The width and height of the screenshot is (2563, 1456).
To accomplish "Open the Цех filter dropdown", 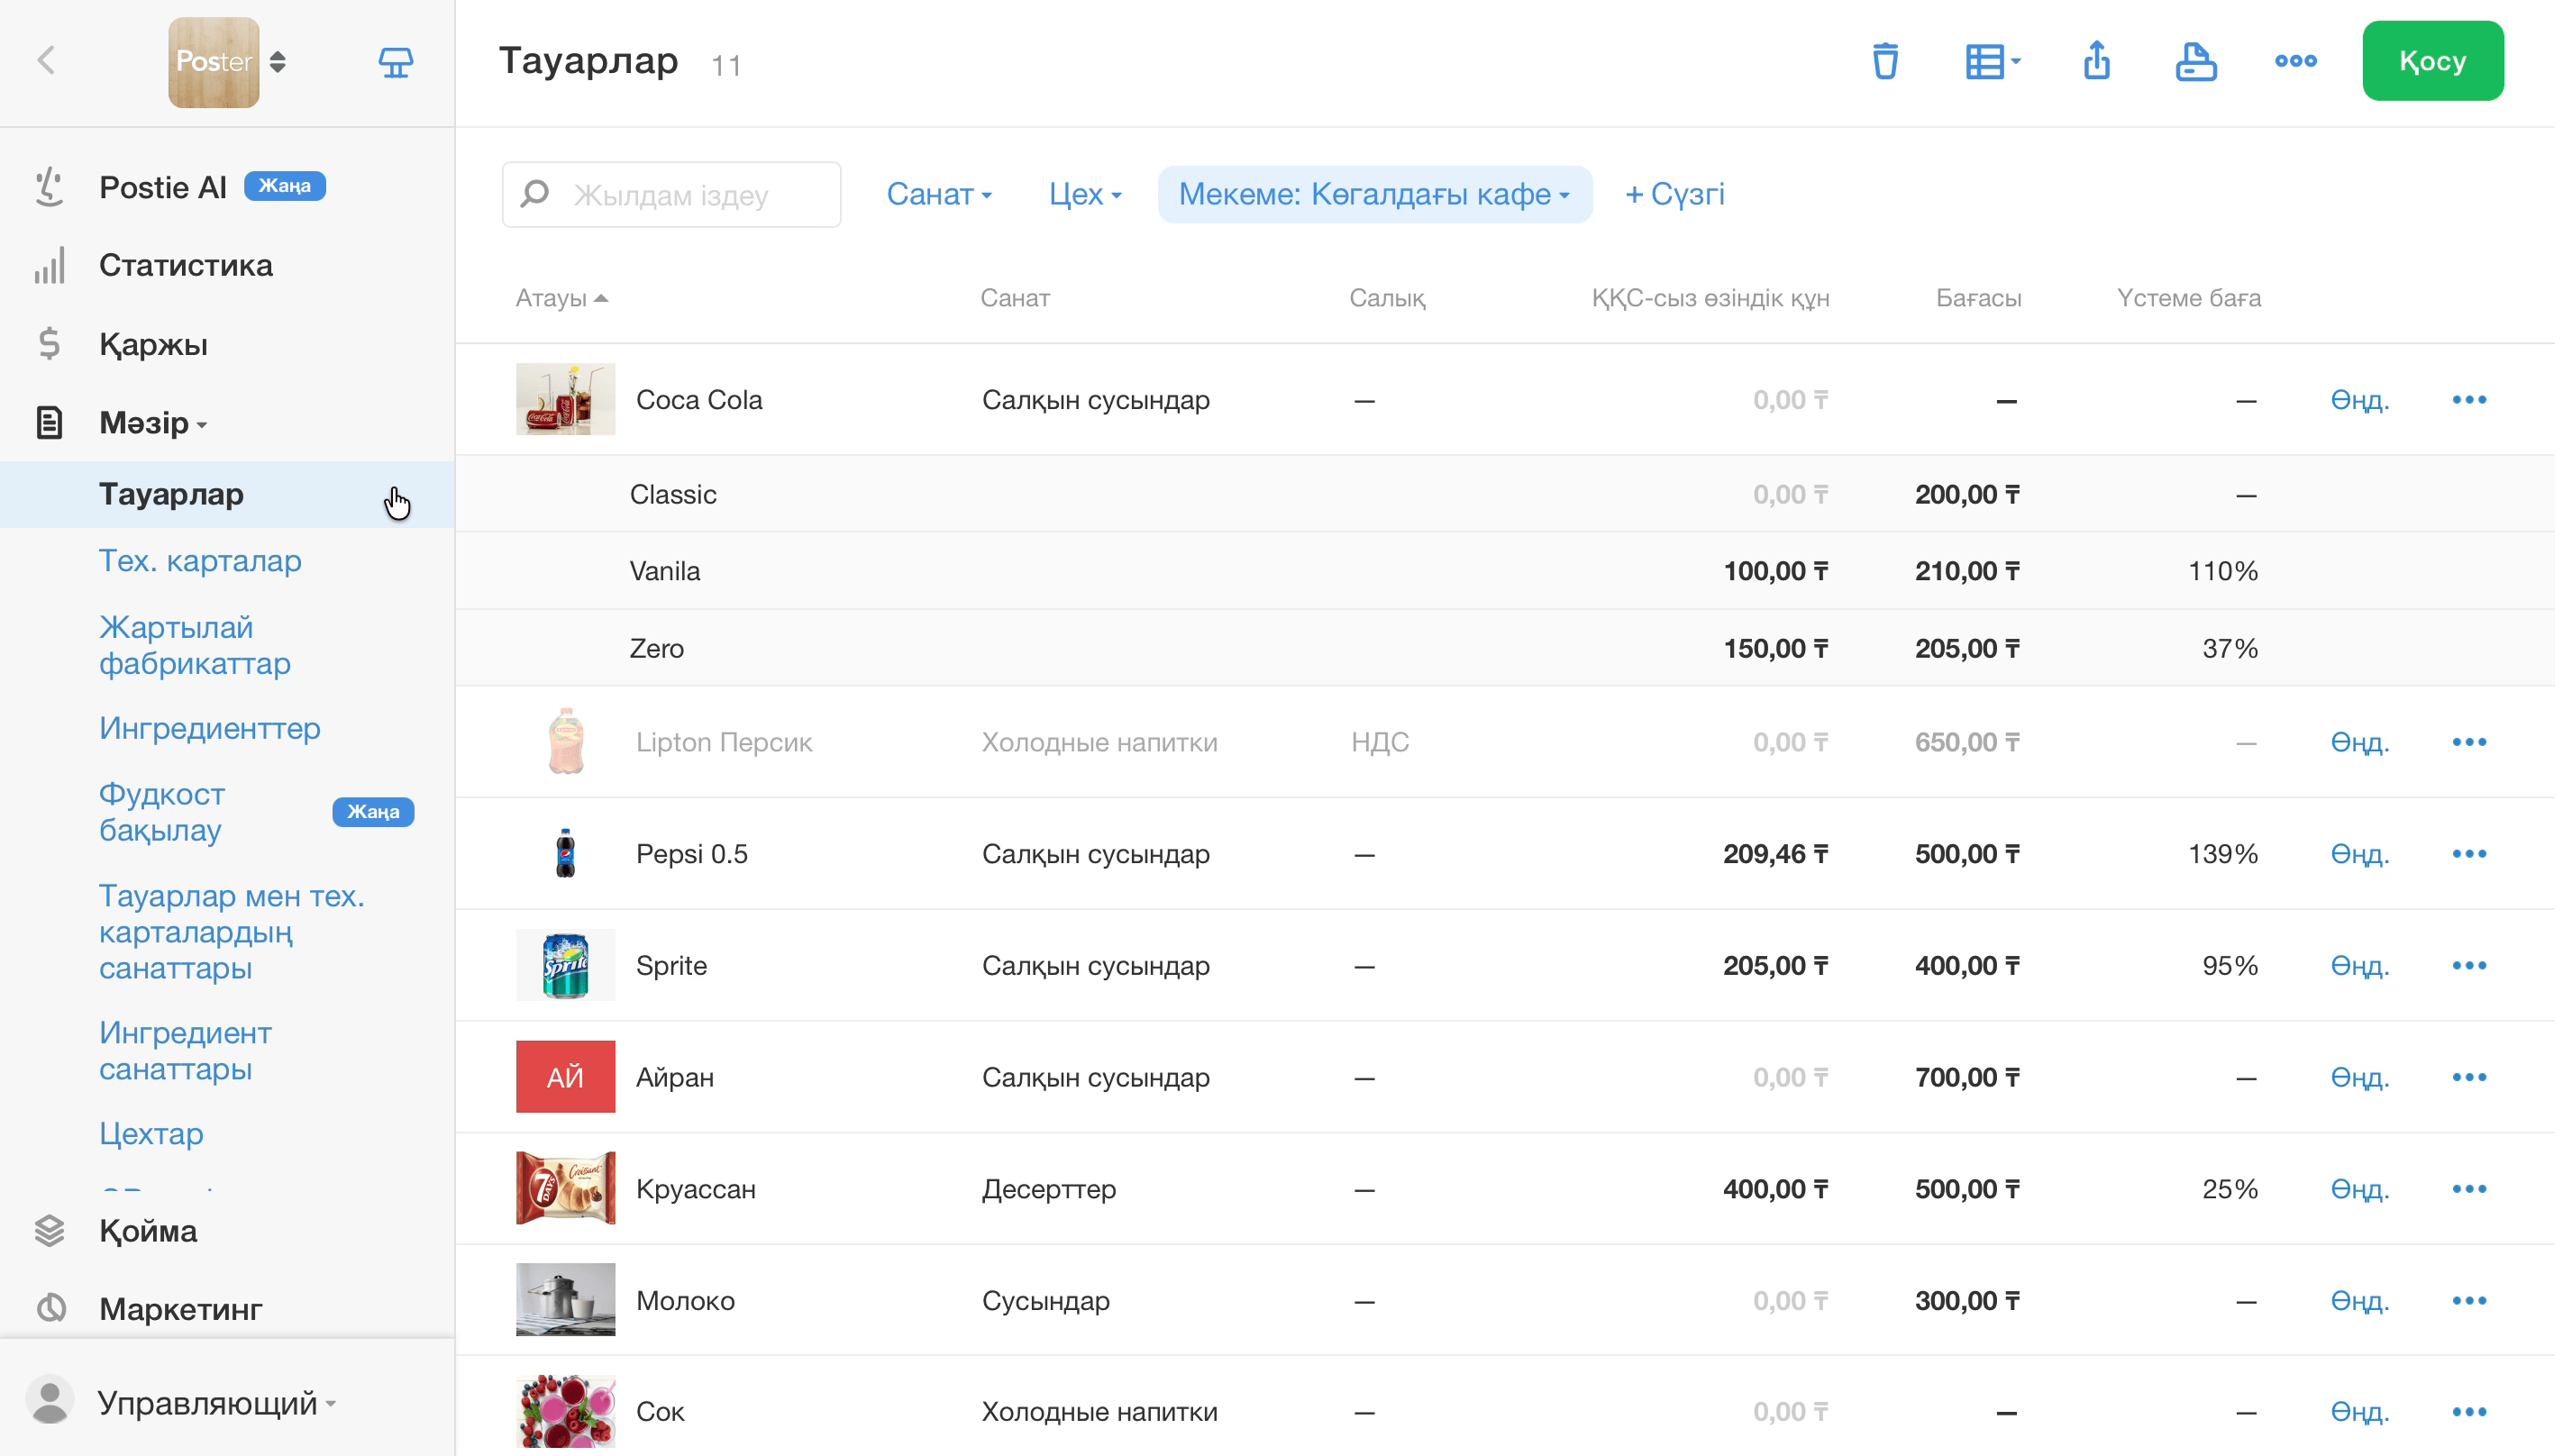I will pos(1085,194).
